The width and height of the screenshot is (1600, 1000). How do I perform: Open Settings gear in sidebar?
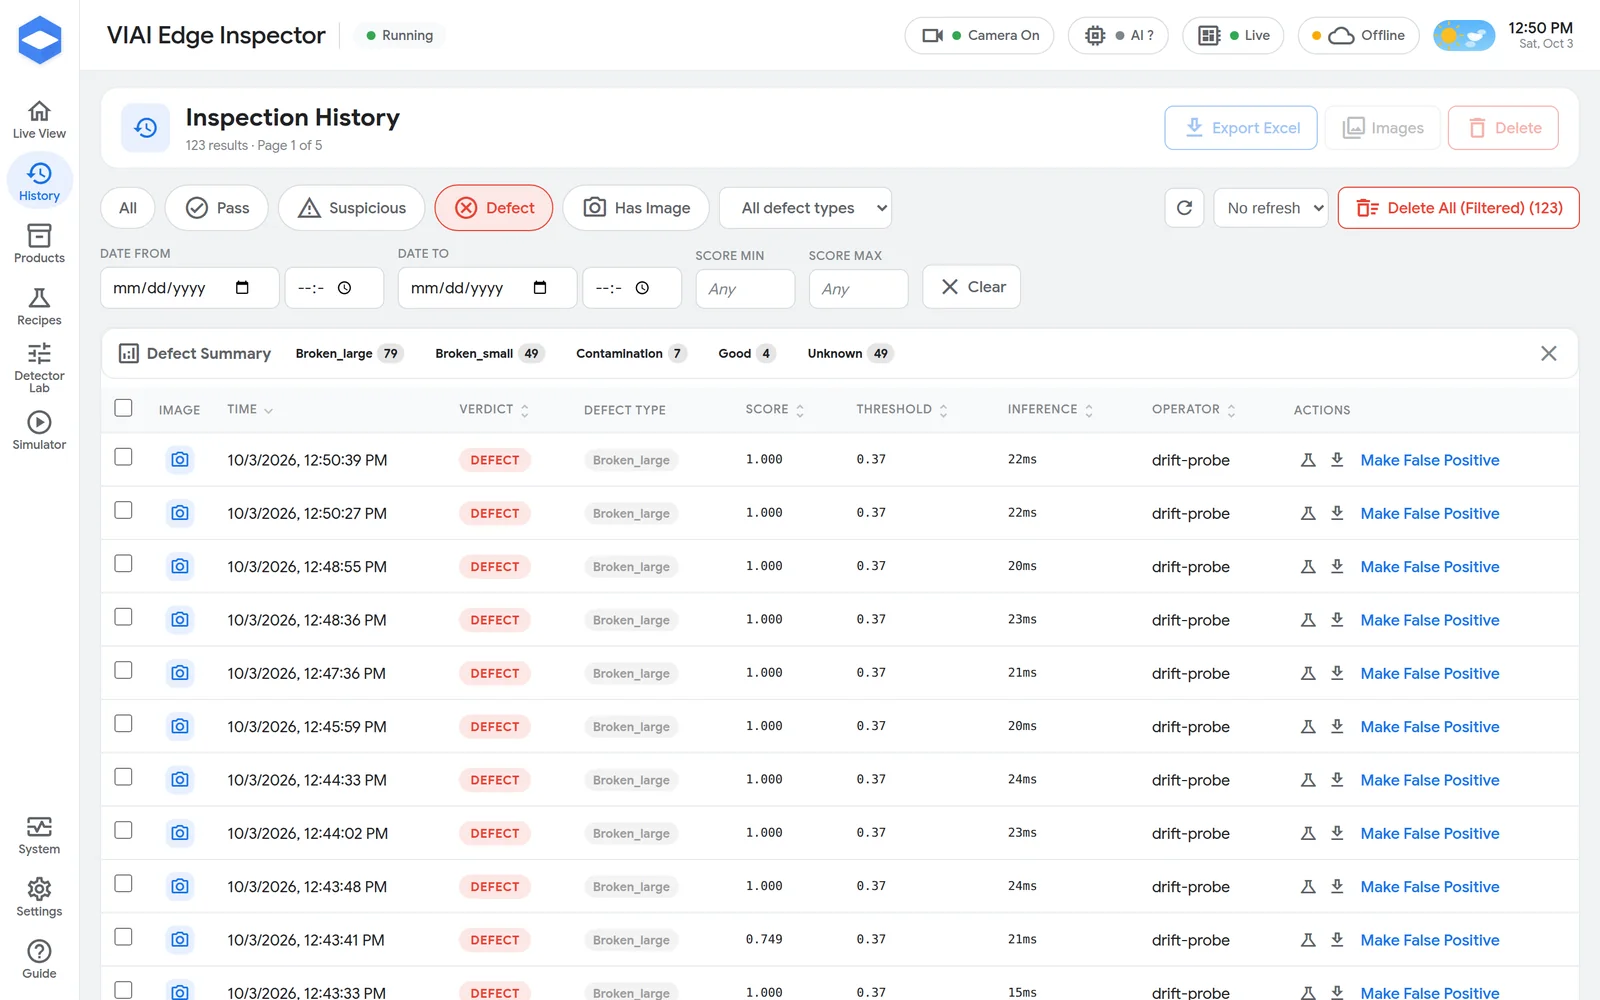39,897
